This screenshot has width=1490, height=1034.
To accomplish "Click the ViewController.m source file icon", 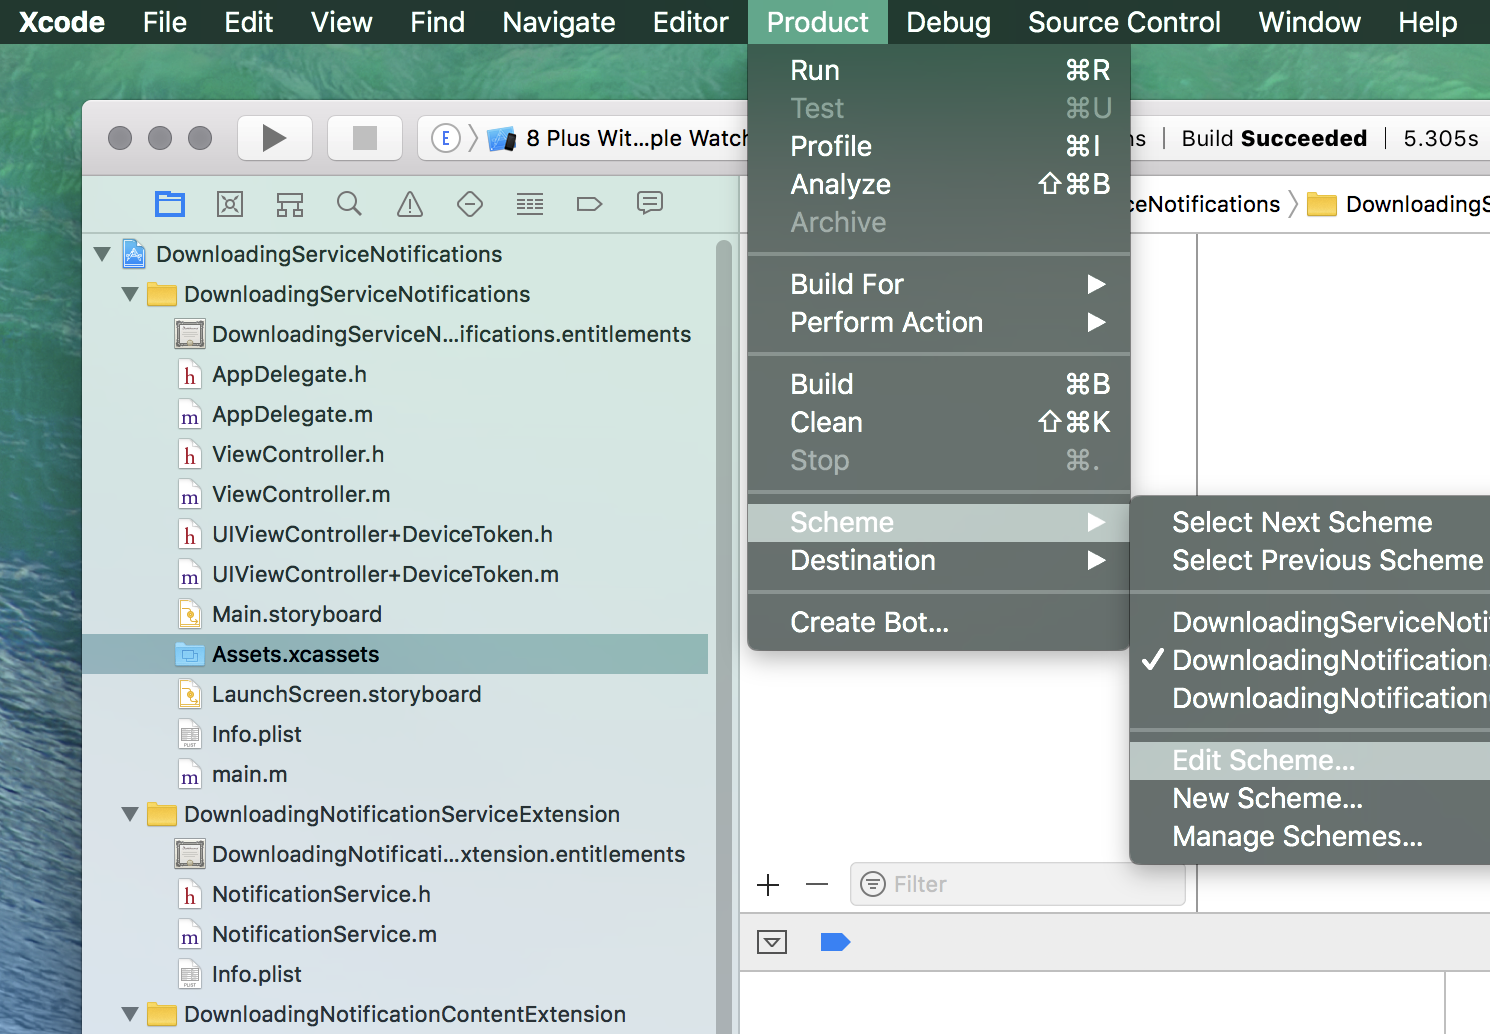I will (x=190, y=495).
